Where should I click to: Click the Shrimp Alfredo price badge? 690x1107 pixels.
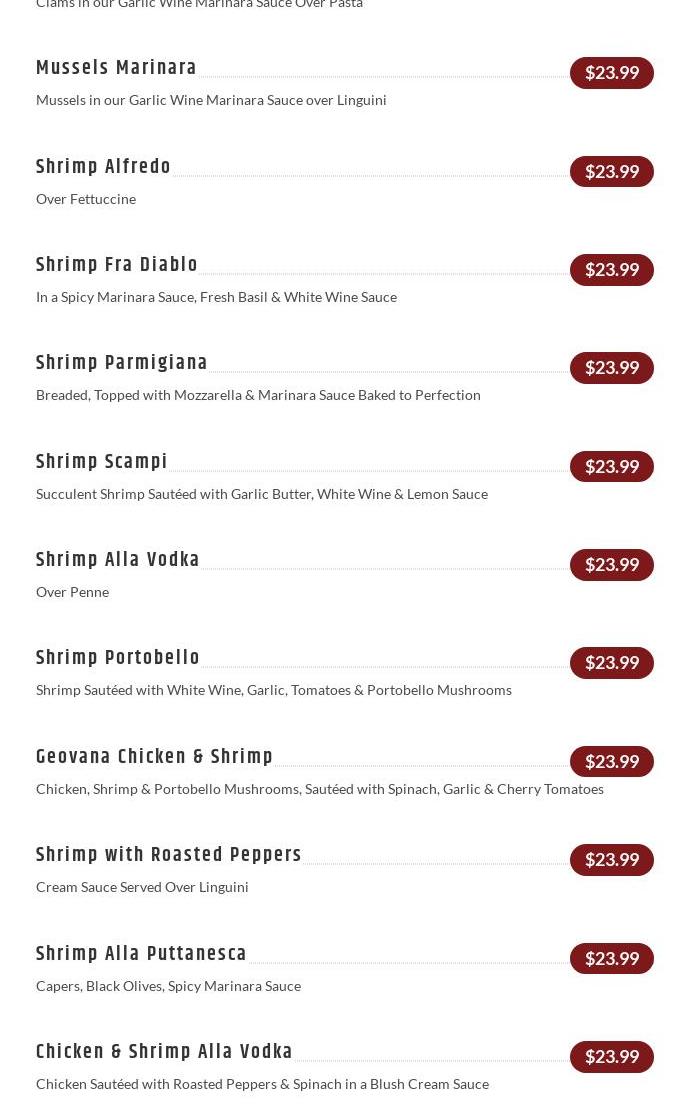(612, 172)
